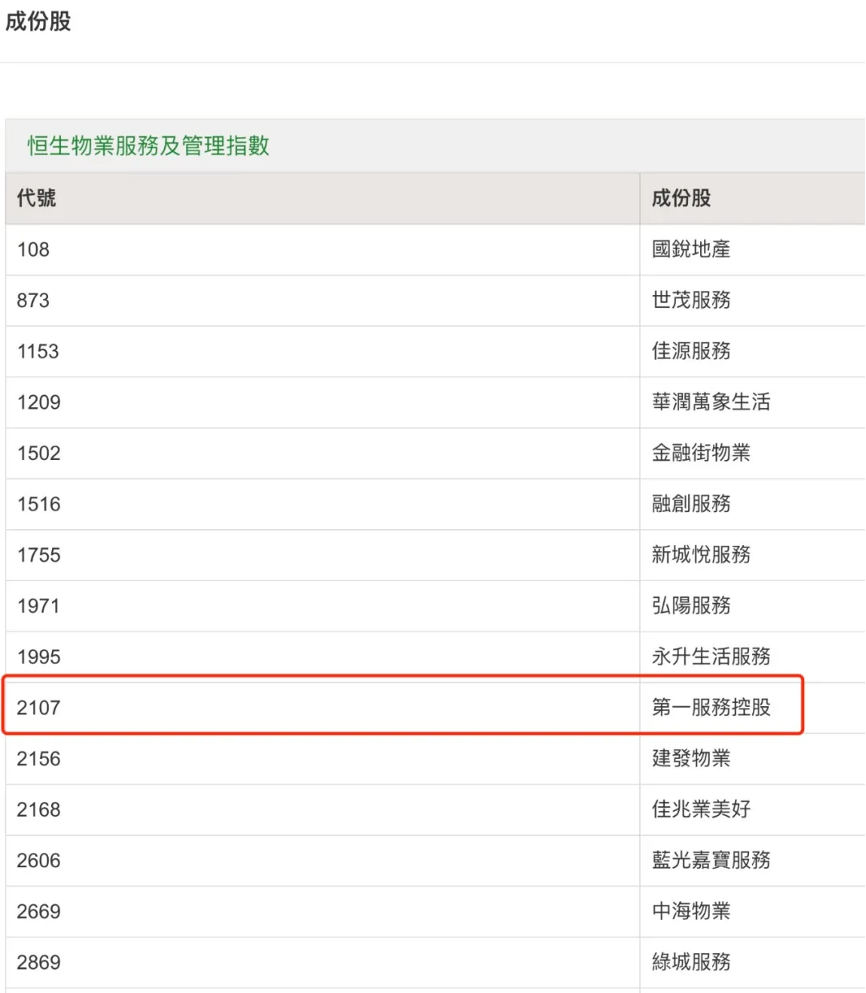Select 世茂服務 in the constituent list
This screenshot has height=993, width=866.
coord(691,300)
